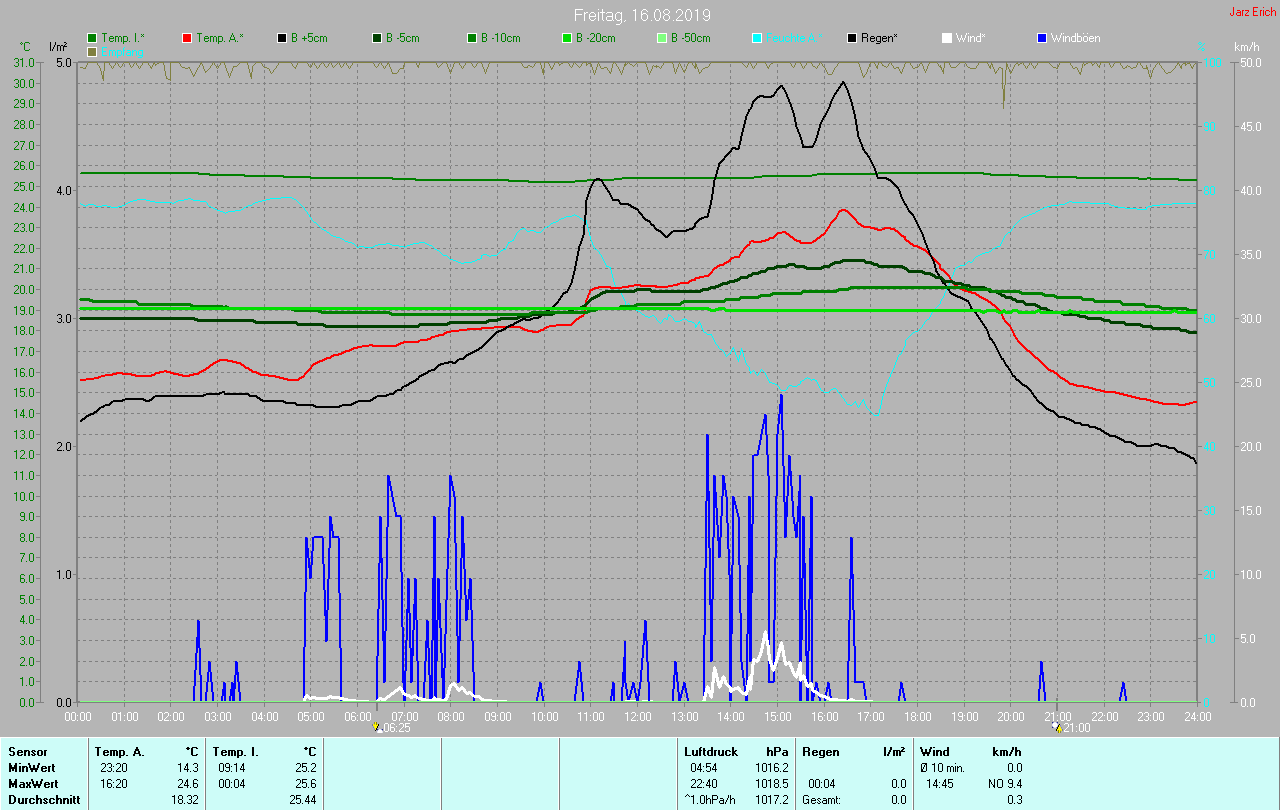The height and width of the screenshot is (810, 1280).
Task: Click the Durchschnitt row label
Action: pos(40,800)
